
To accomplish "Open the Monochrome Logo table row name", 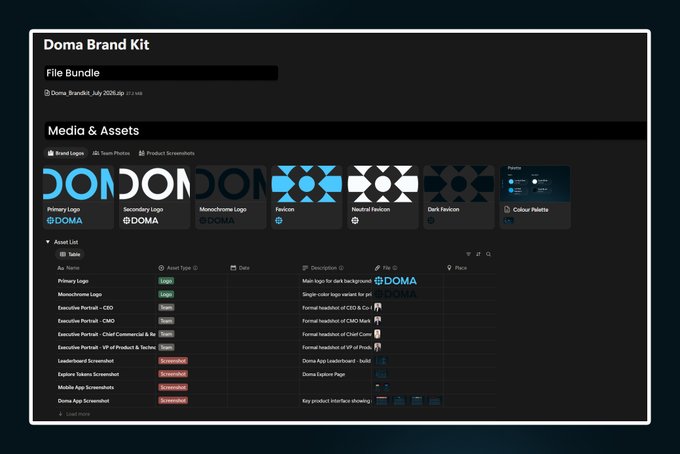I will (x=80, y=294).
